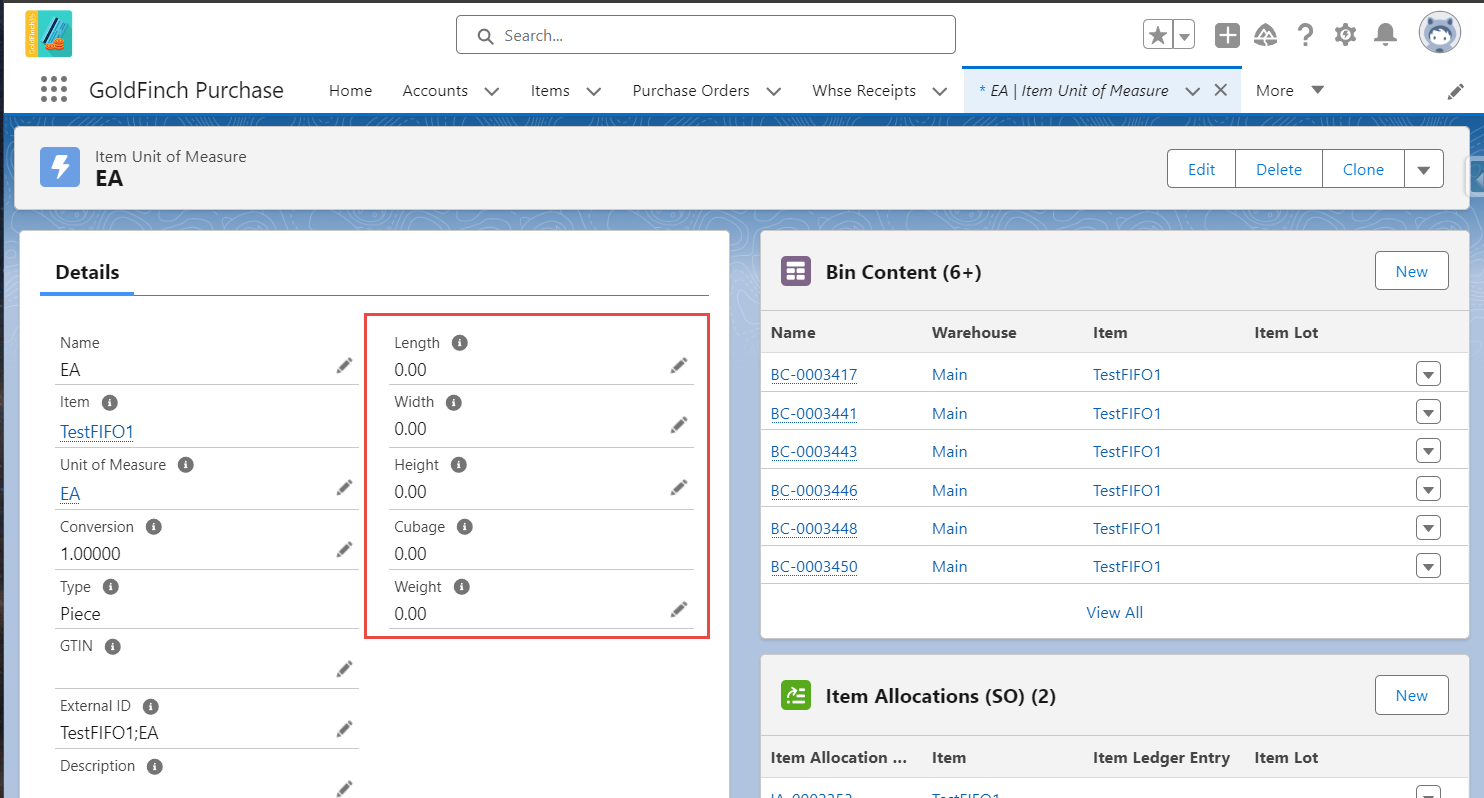Expand EA Item Unit of Measure tab dropdown
The height and width of the screenshot is (798, 1484).
tap(1192, 91)
